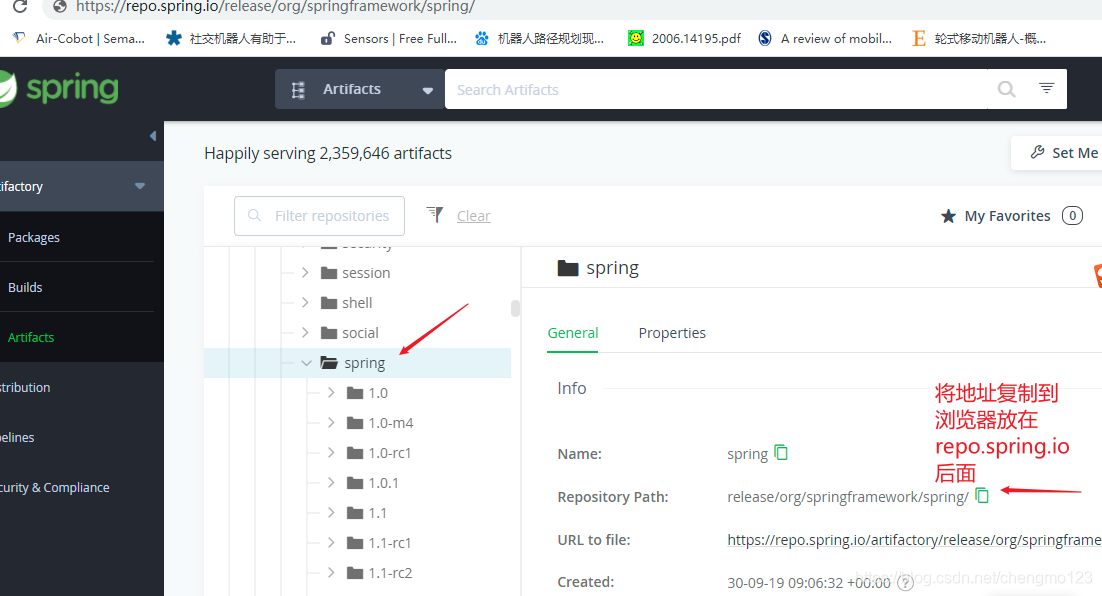The height and width of the screenshot is (596, 1102).
Task: Expand the 1.0-rc1 folder chevron
Action: 331,453
